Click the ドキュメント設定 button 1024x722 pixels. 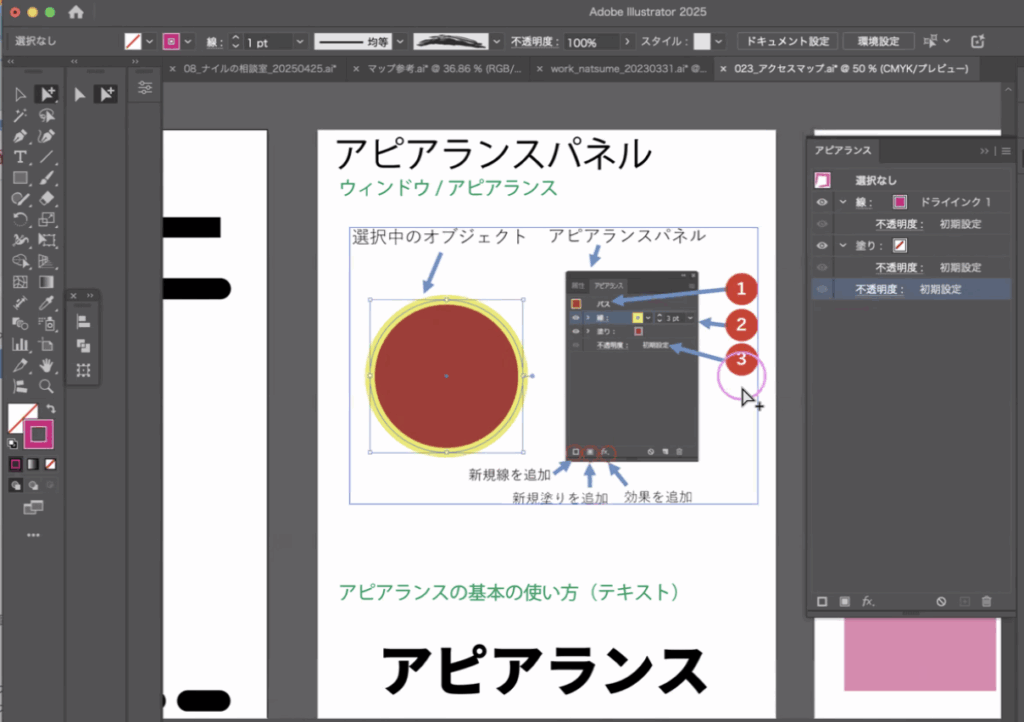point(785,42)
